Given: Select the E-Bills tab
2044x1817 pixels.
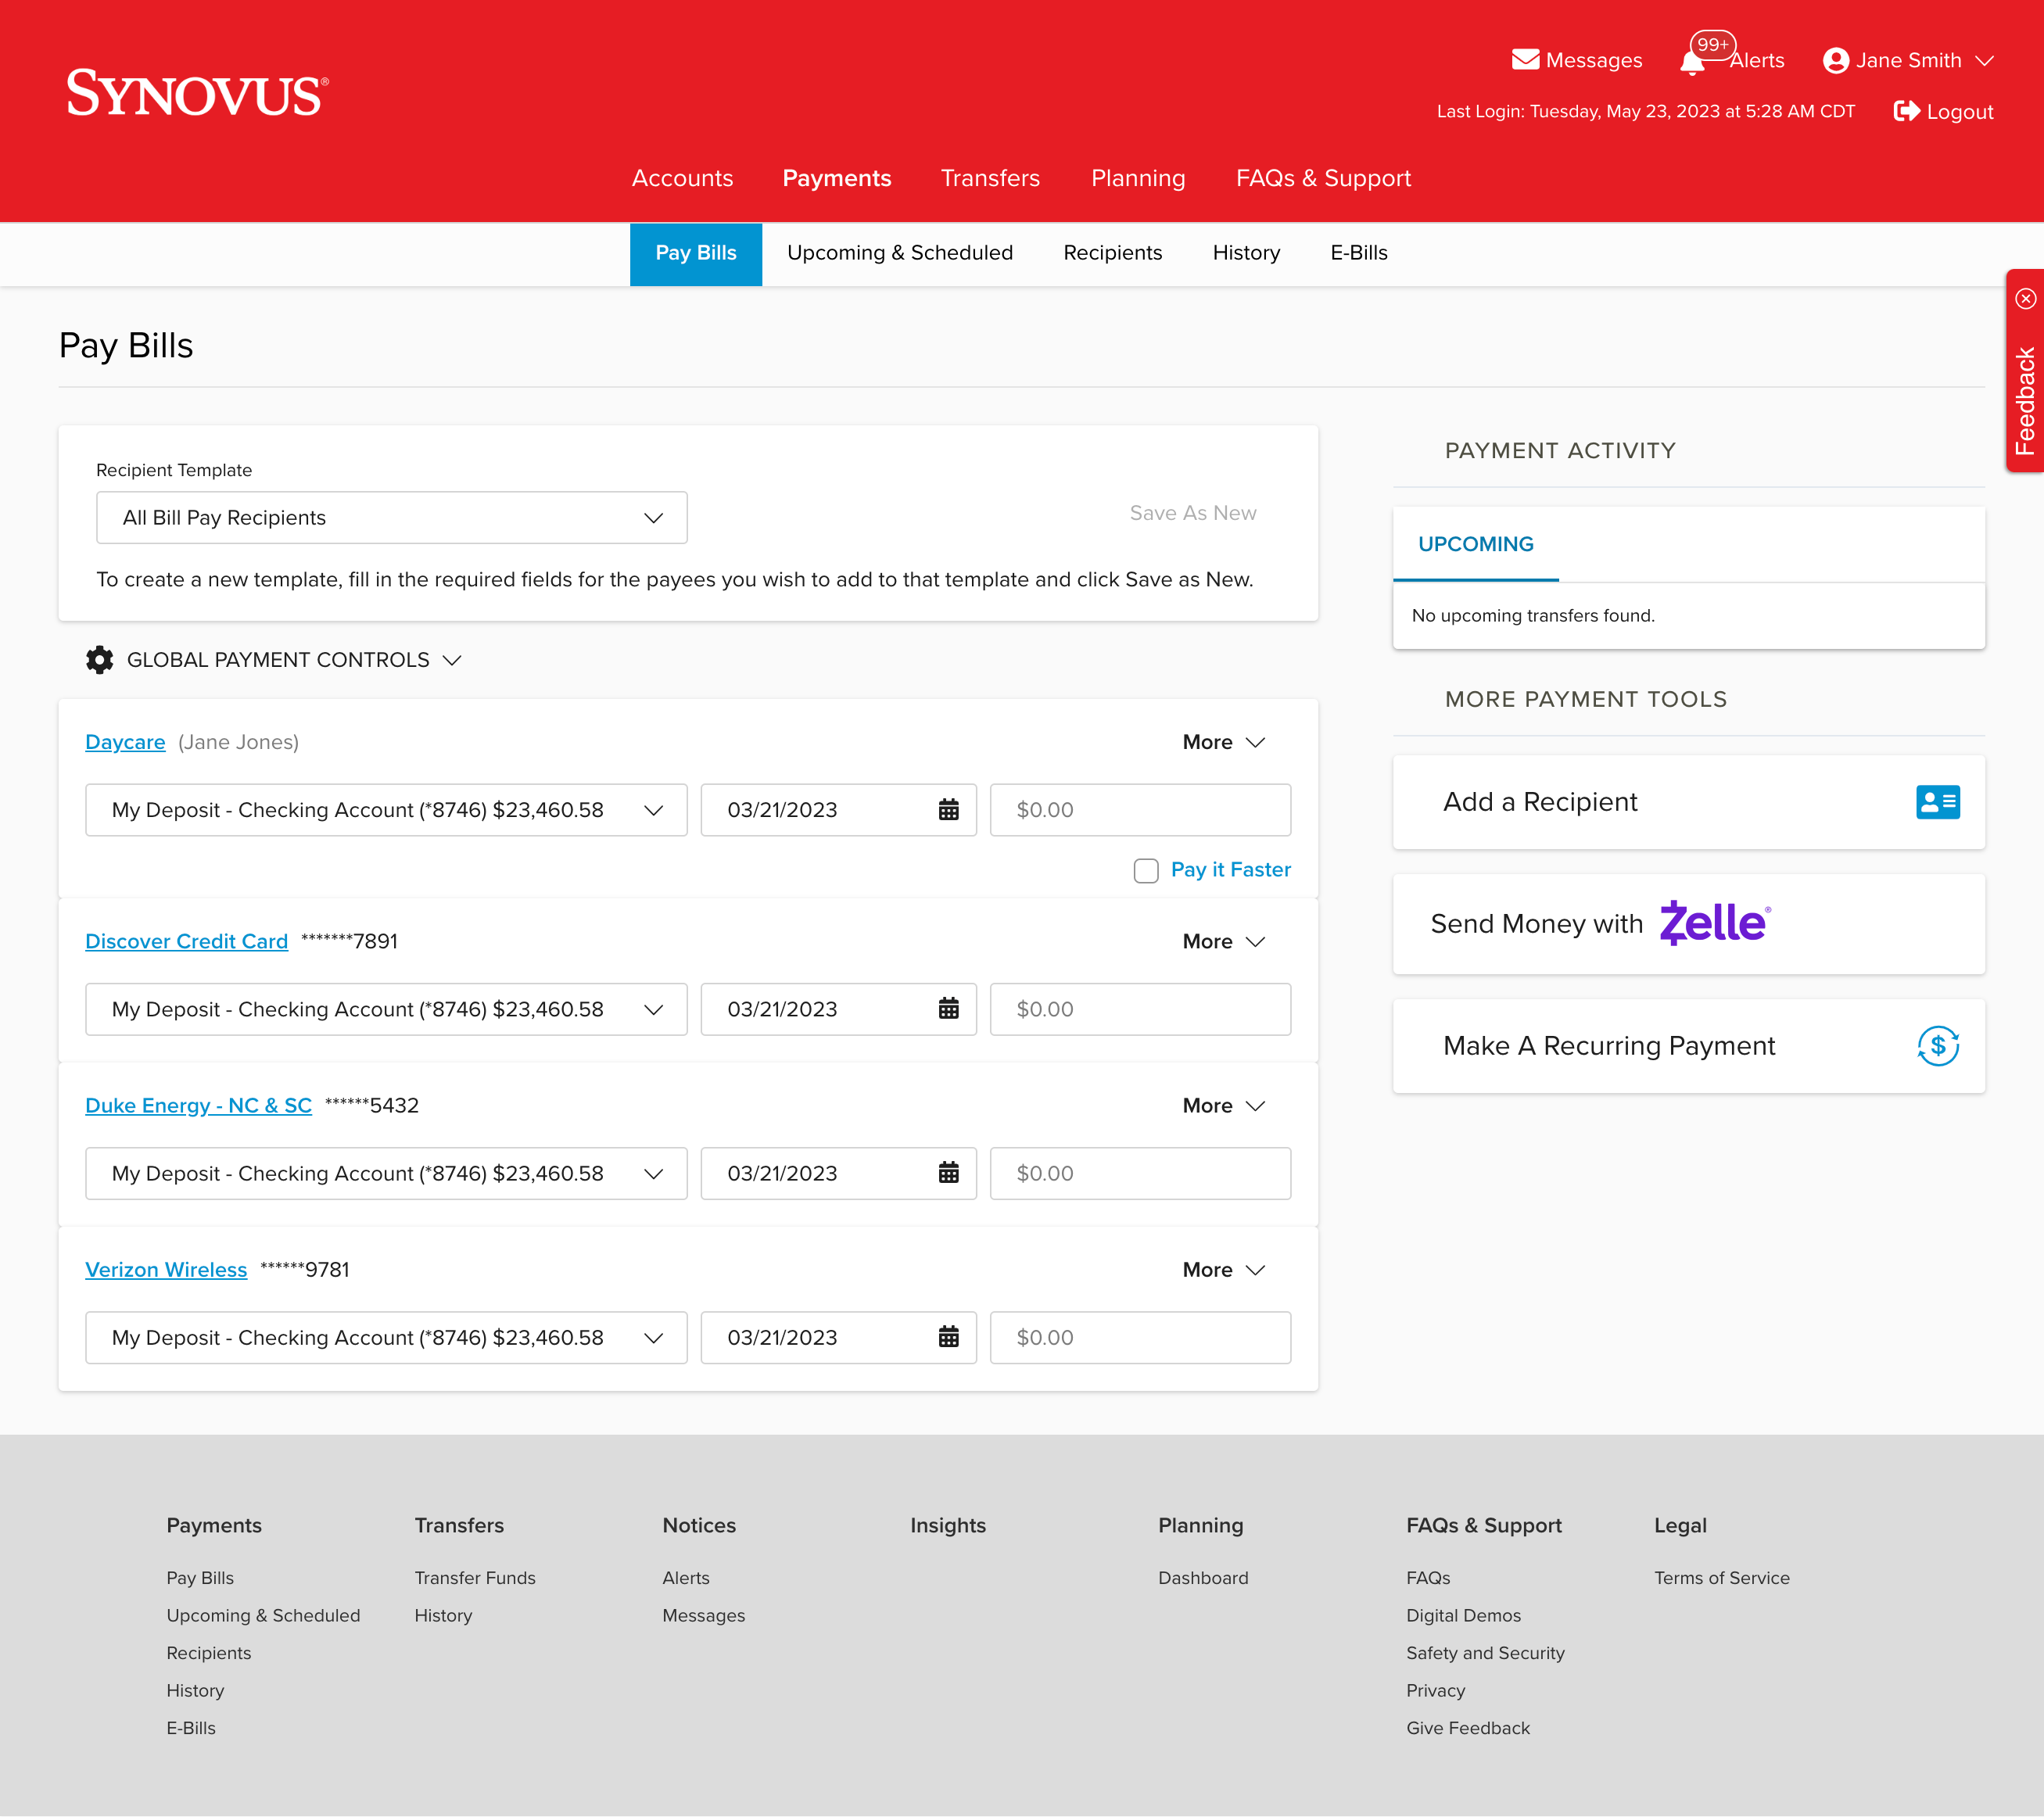Looking at the screenshot, I should [1358, 253].
